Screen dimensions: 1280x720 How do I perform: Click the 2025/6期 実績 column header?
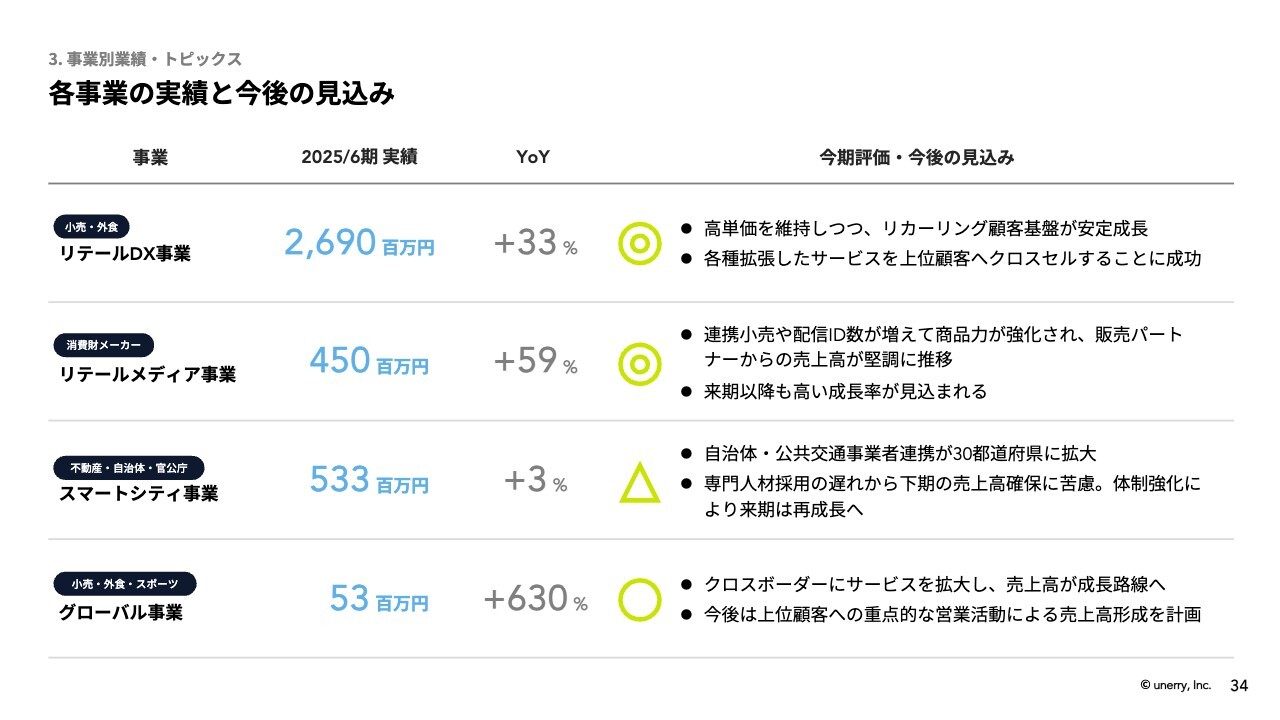[x=359, y=157]
